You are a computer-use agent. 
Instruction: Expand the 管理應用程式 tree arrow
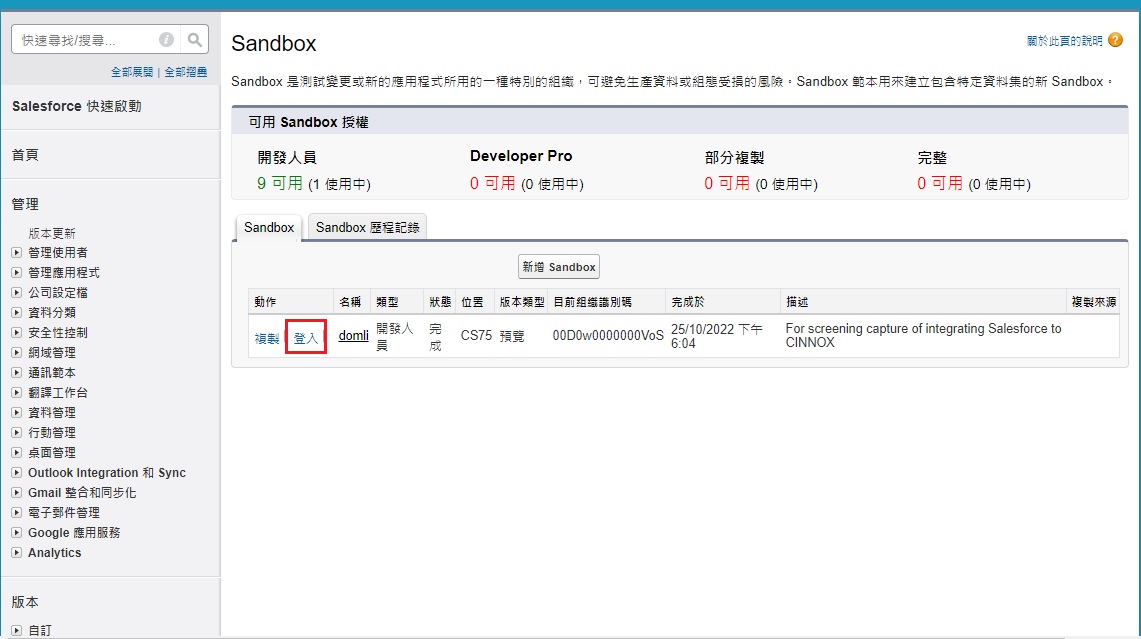16,273
